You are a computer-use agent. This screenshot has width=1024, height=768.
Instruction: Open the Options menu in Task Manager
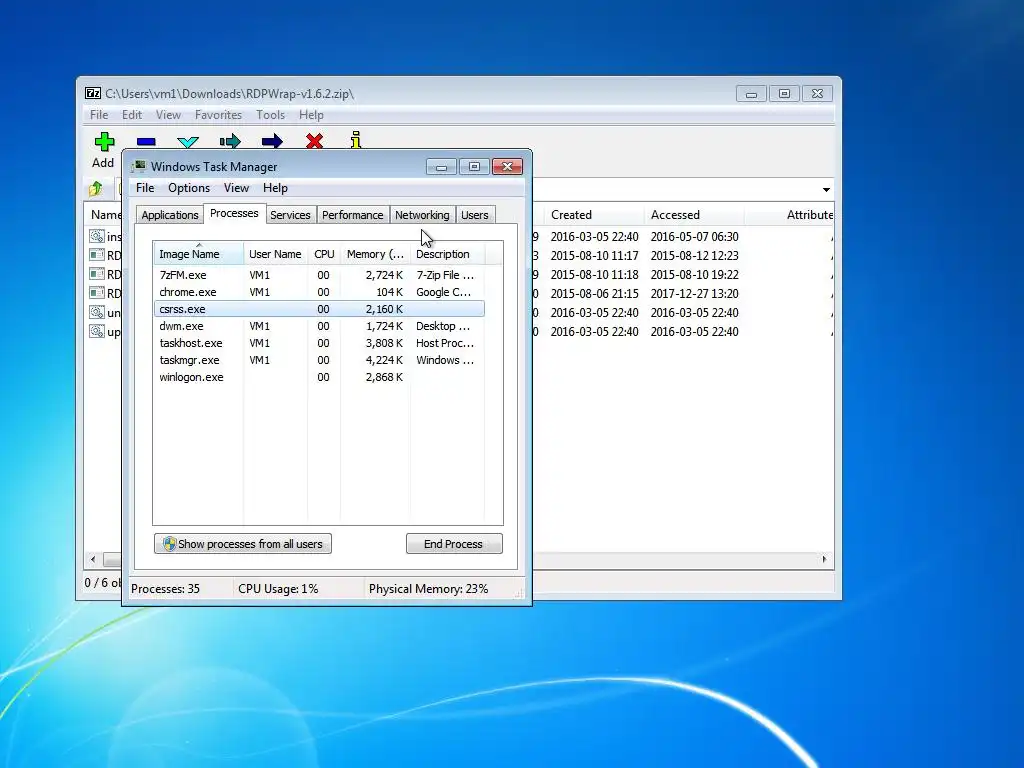[x=189, y=188]
